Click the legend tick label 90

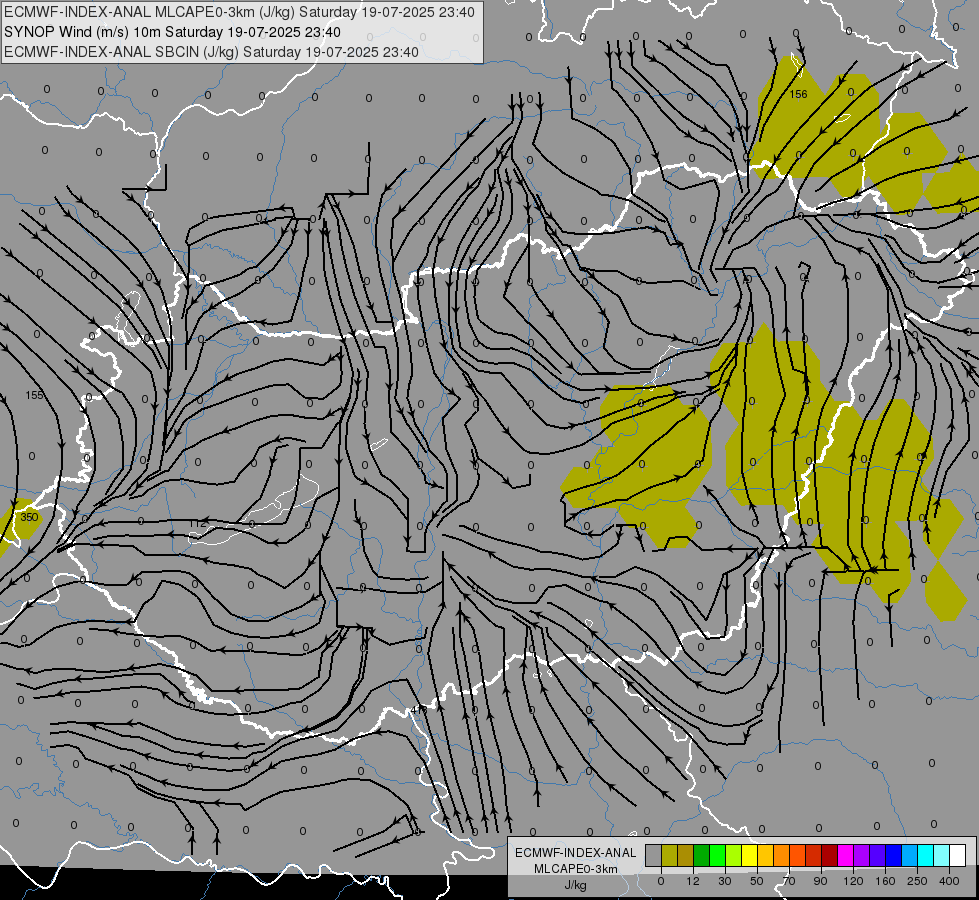[820, 881]
